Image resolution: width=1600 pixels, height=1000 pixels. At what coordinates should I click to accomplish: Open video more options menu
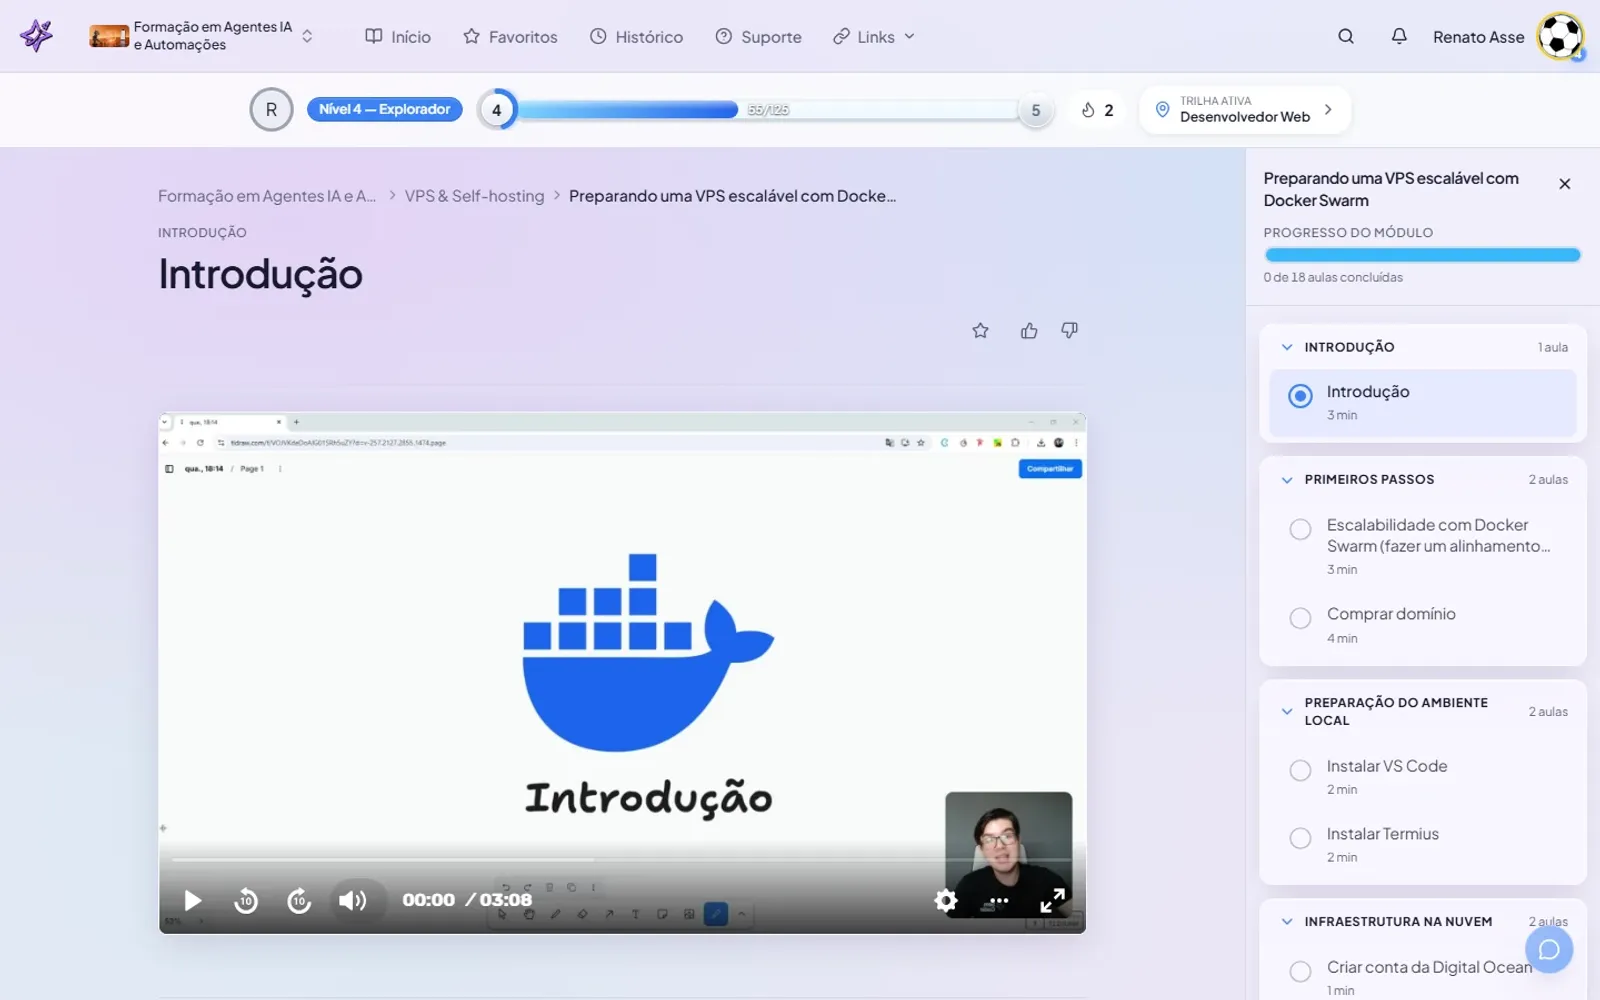pyautogui.click(x=998, y=901)
